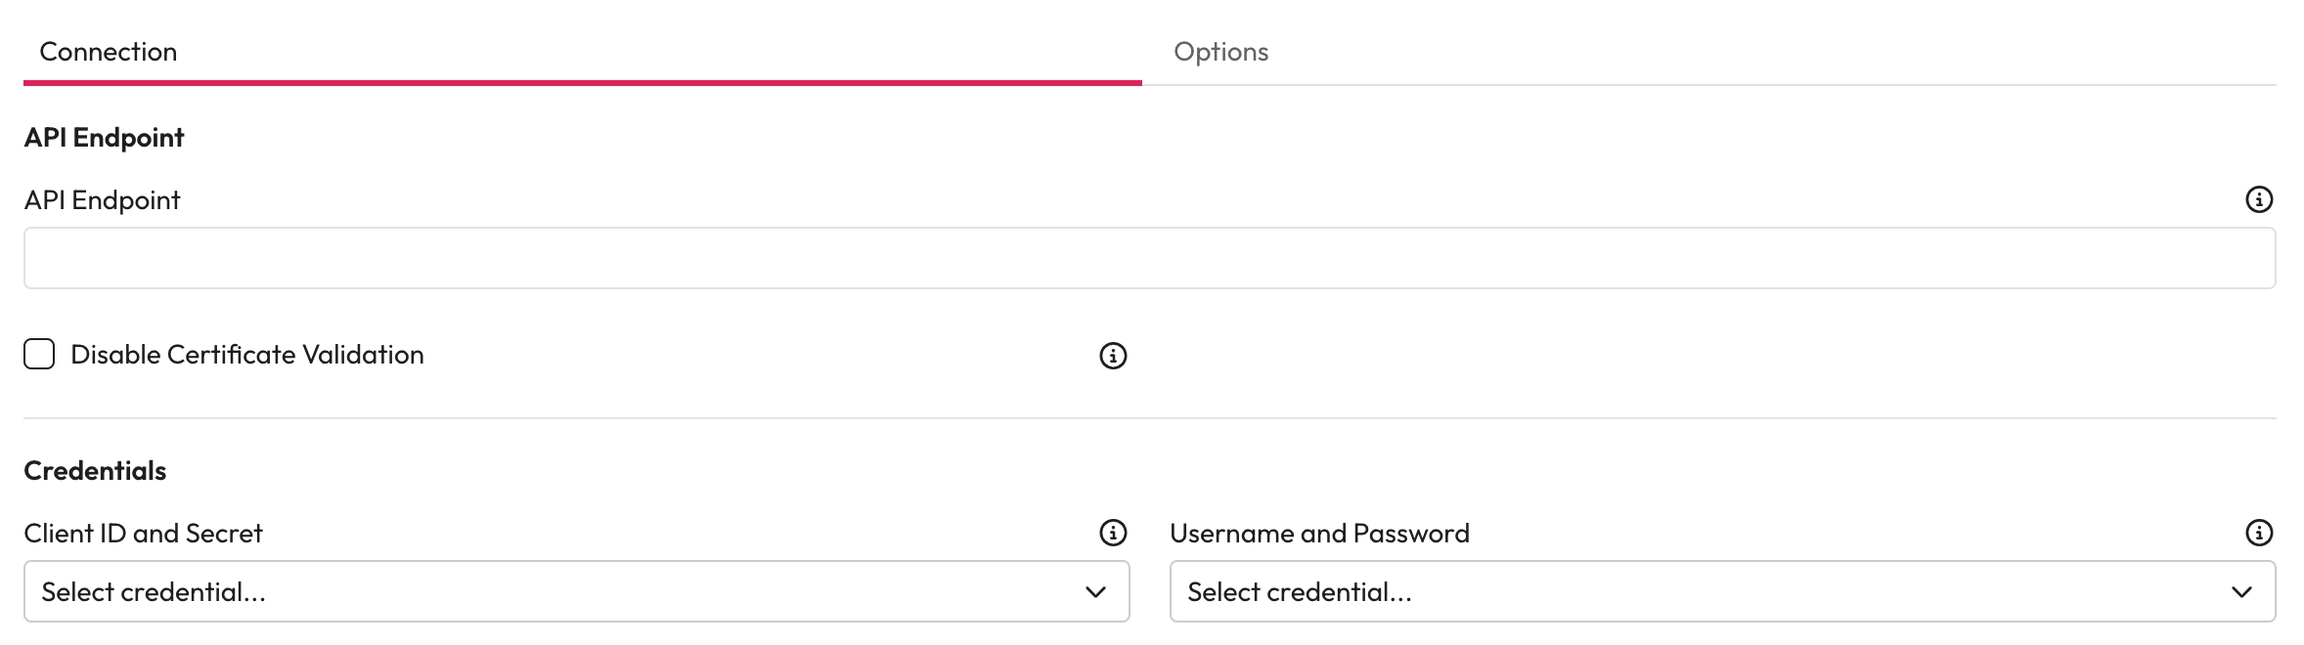Show info for the API Endpoint field
This screenshot has width=2304, height=645.
[x=2258, y=200]
